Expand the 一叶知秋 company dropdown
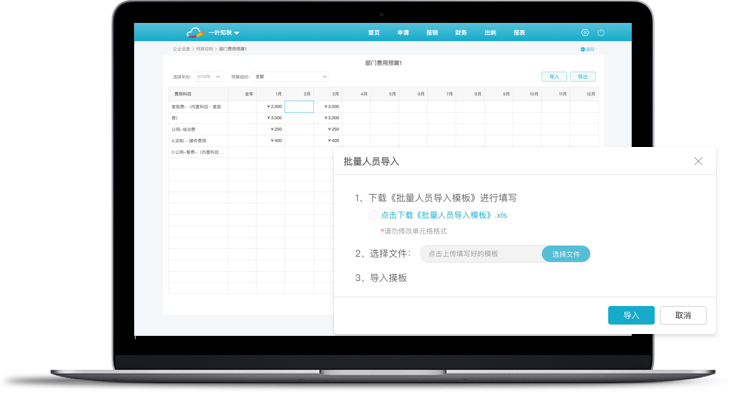Viewport: 731px width, 393px height. click(224, 33)
